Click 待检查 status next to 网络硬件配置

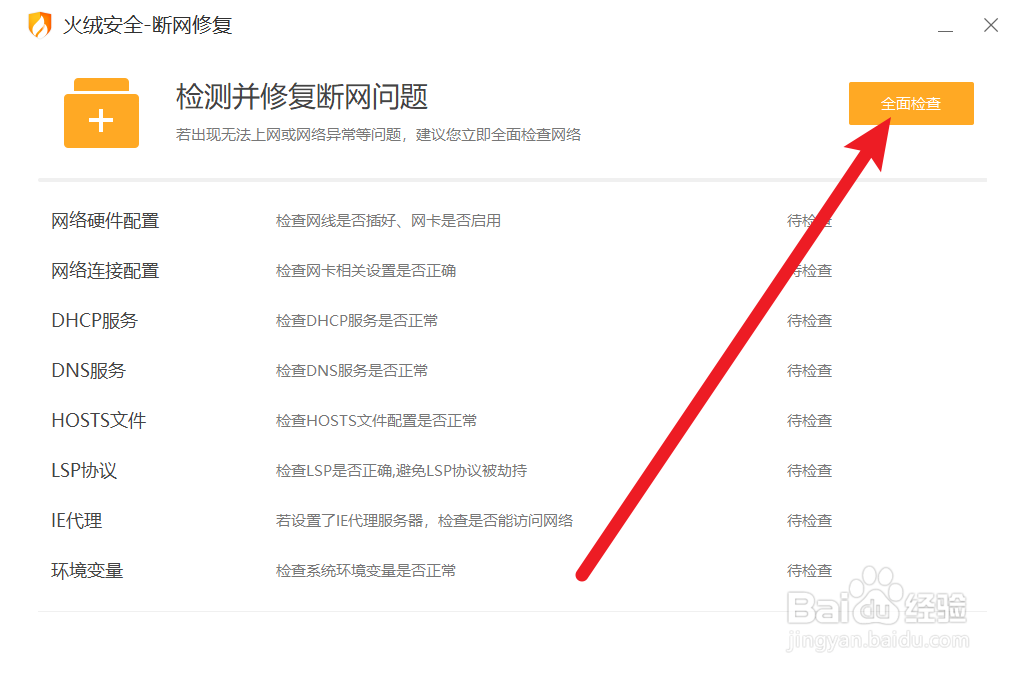click(808, 220)
